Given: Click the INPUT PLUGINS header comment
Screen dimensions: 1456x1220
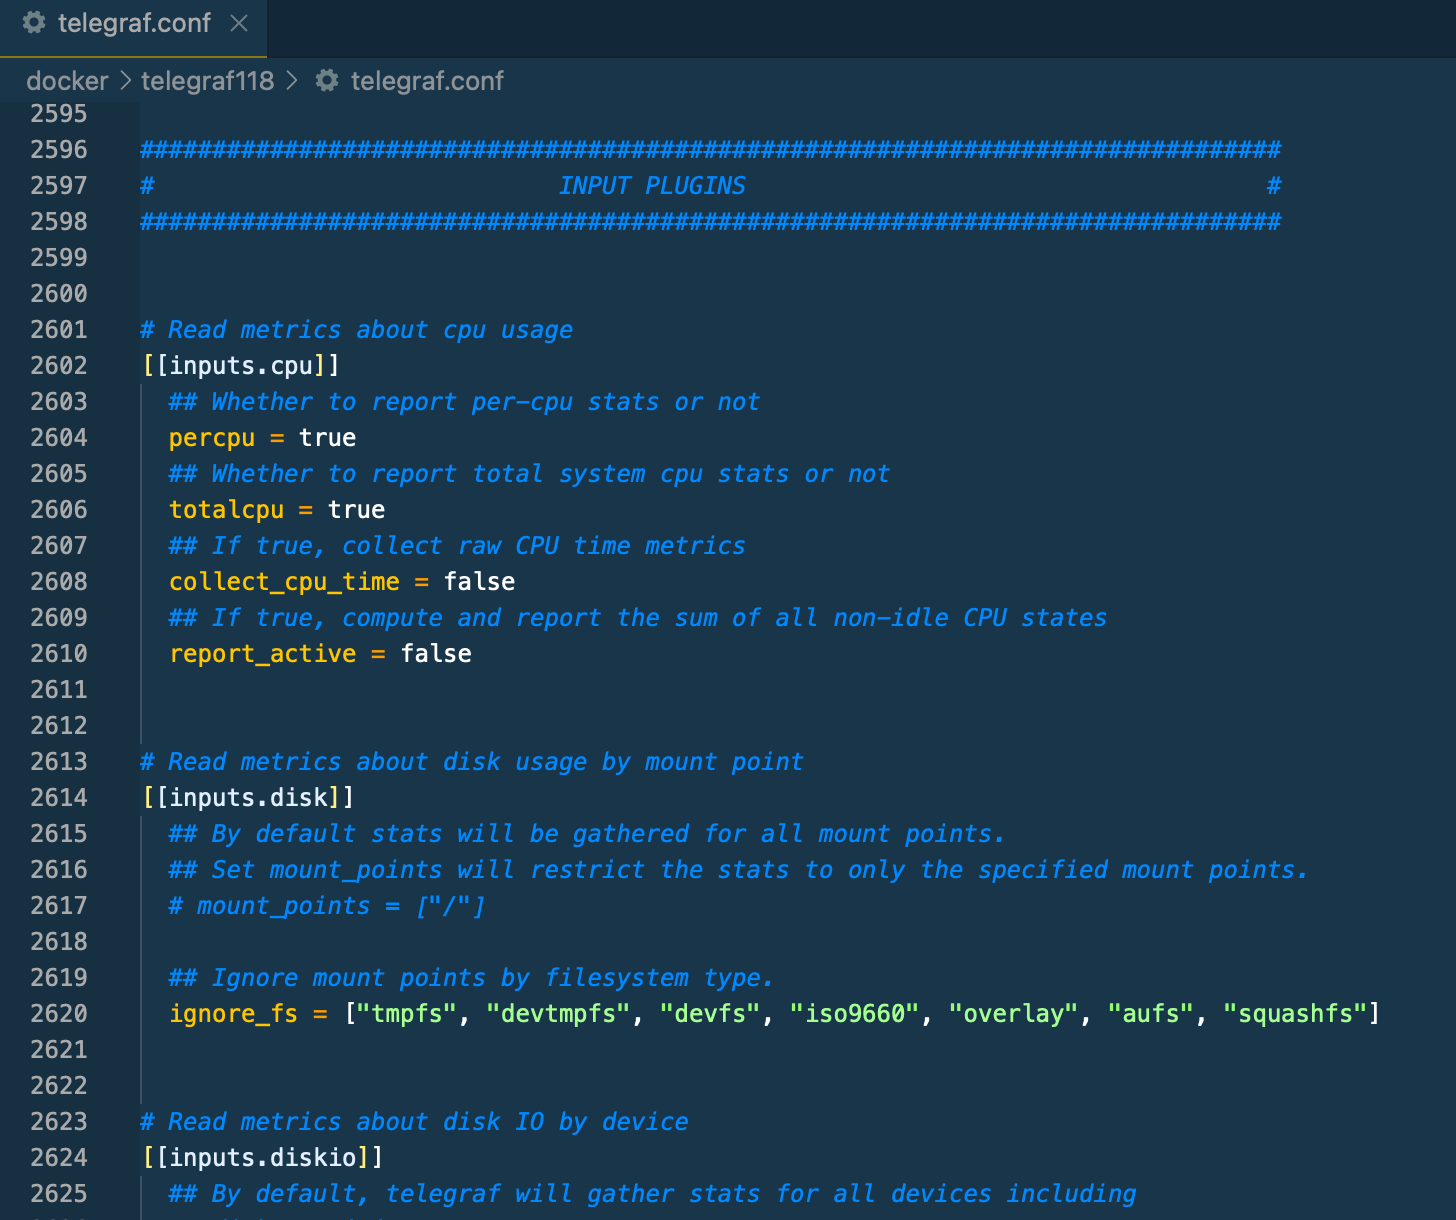Looking at the screenshot, I should 652,186.
